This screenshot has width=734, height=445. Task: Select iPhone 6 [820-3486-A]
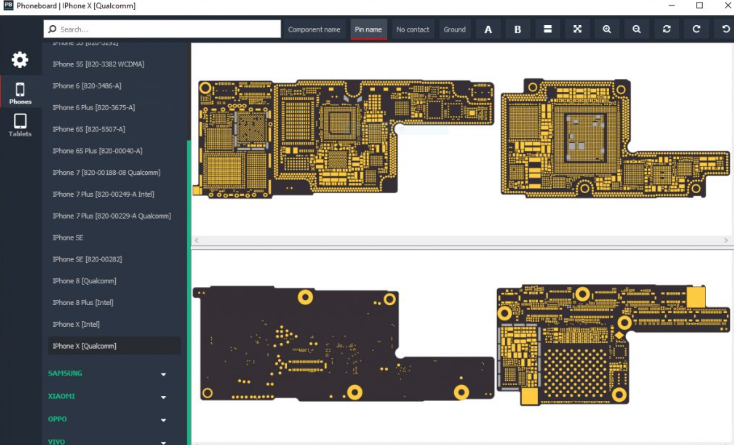tap(87, 86)
